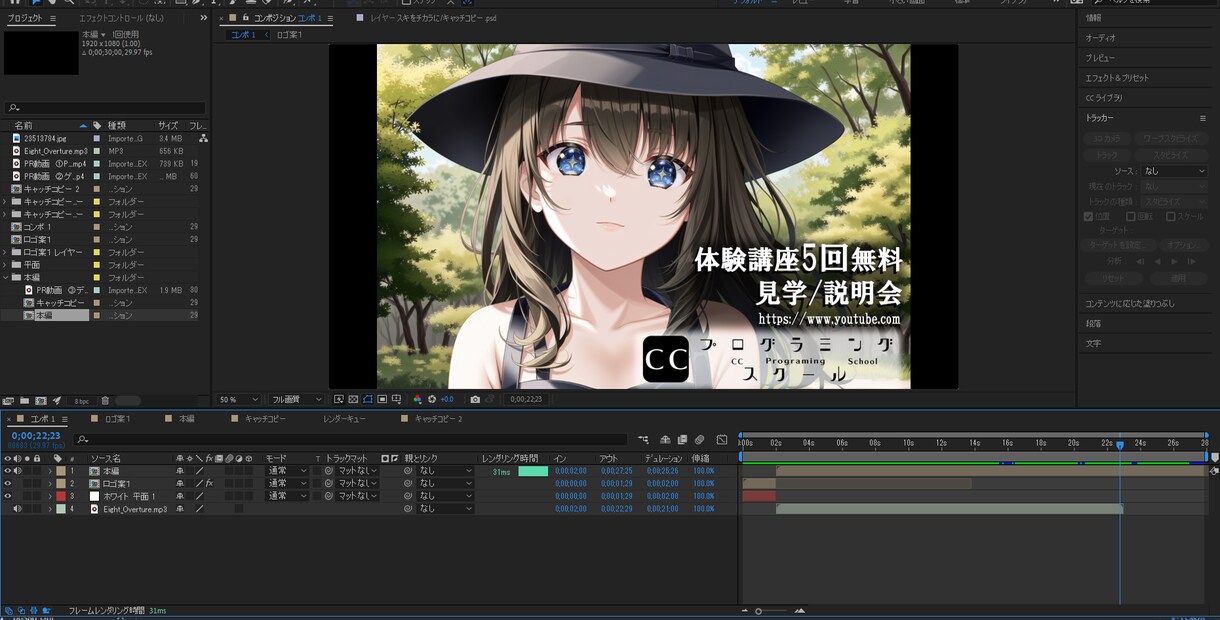Switch to the キャッチコピー 2 timeline tab
This screenshot has width=1220, height=620.
point(438,419)
